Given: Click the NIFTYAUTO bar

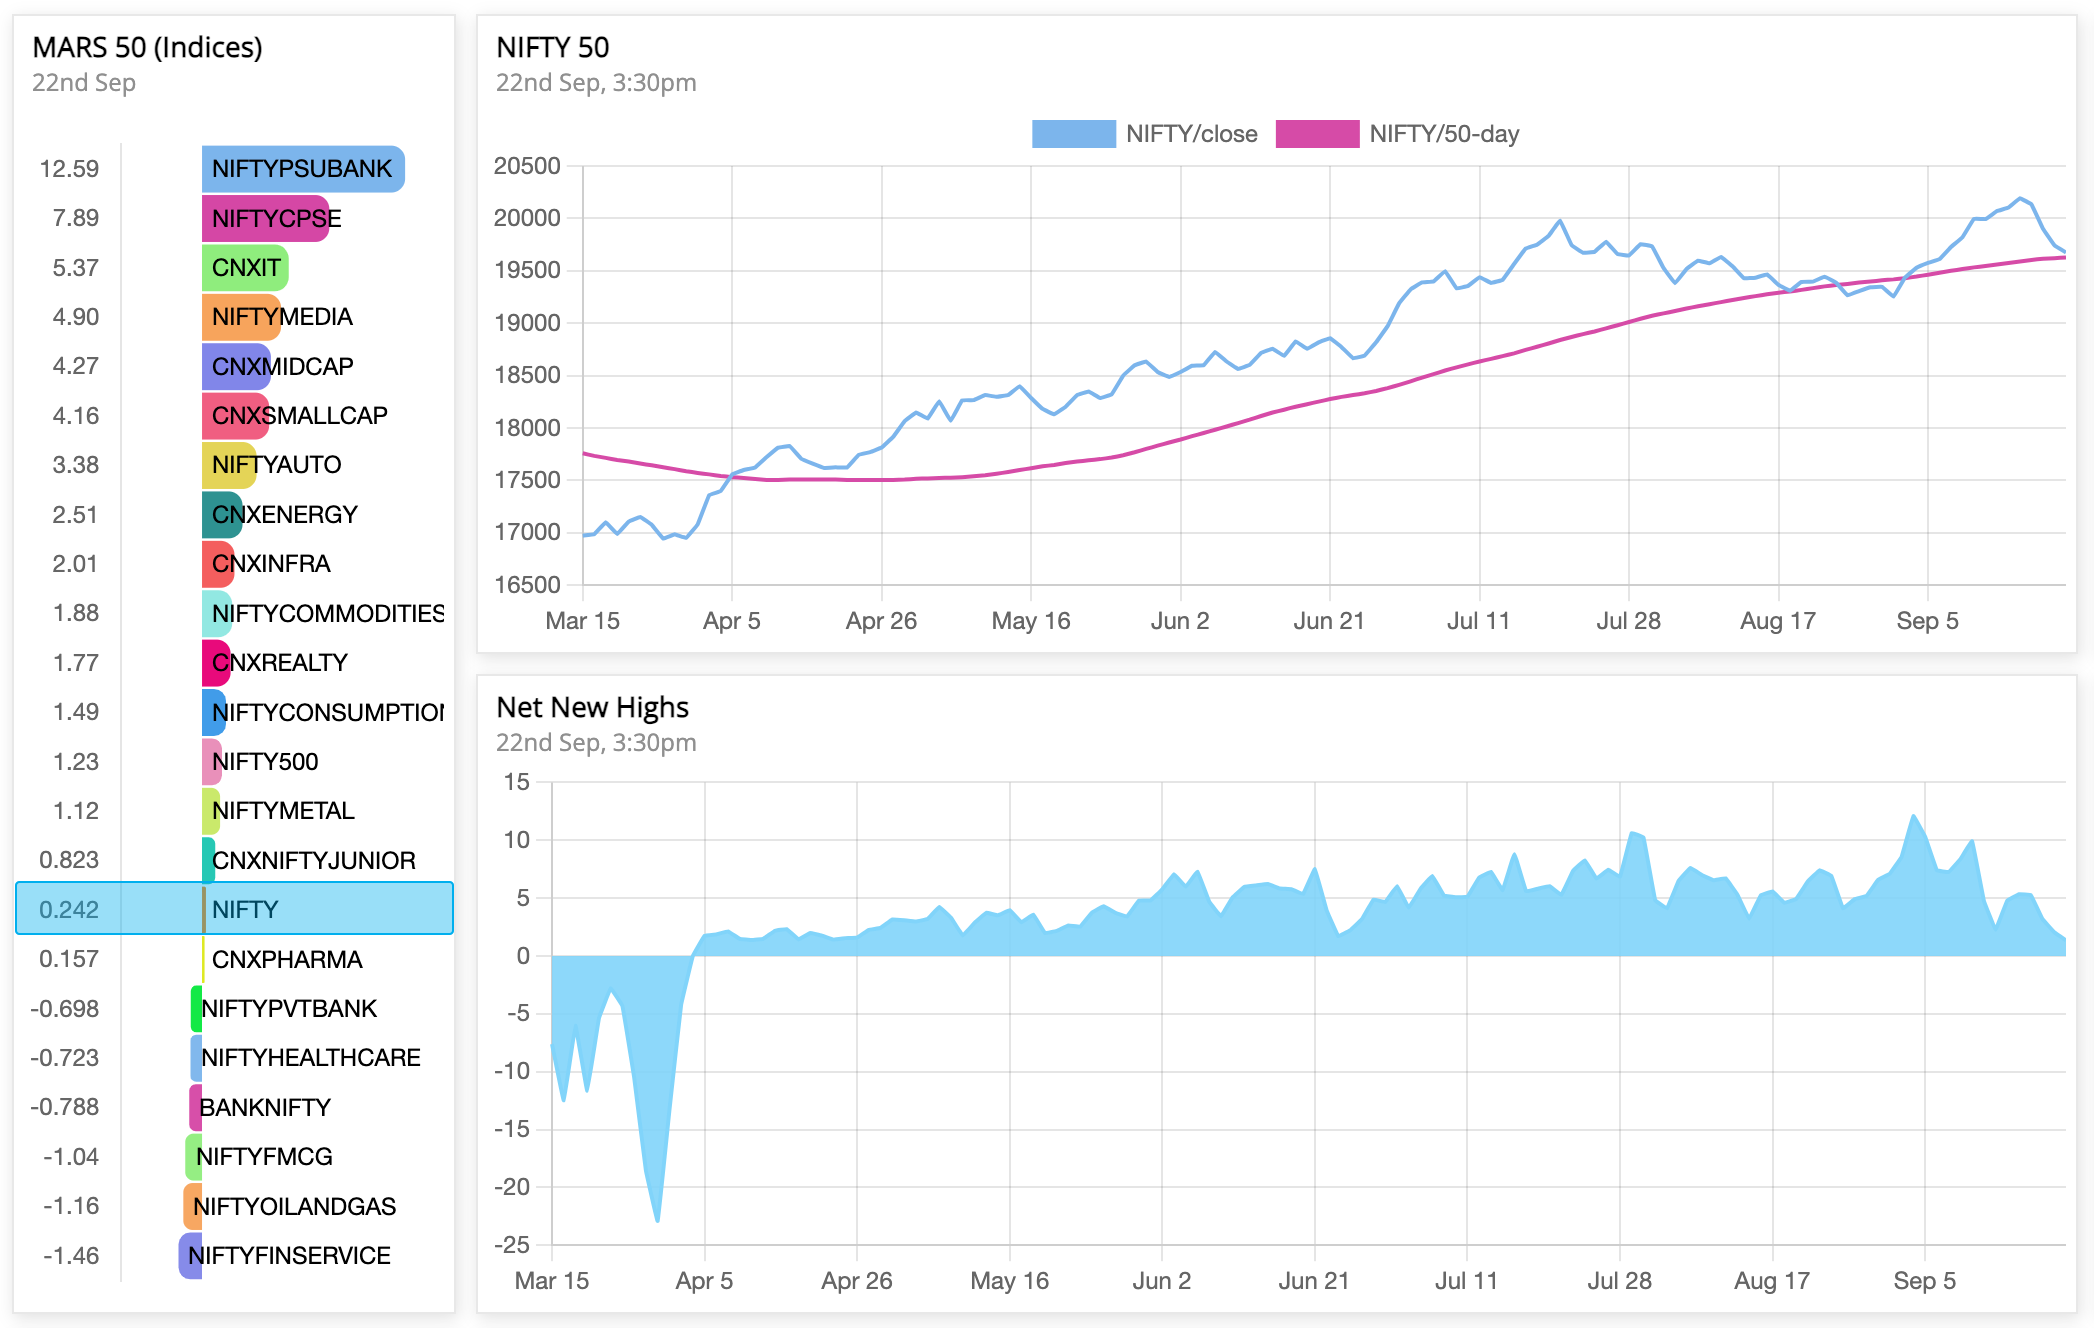Looking at the screenshot, I should [228, 465].
